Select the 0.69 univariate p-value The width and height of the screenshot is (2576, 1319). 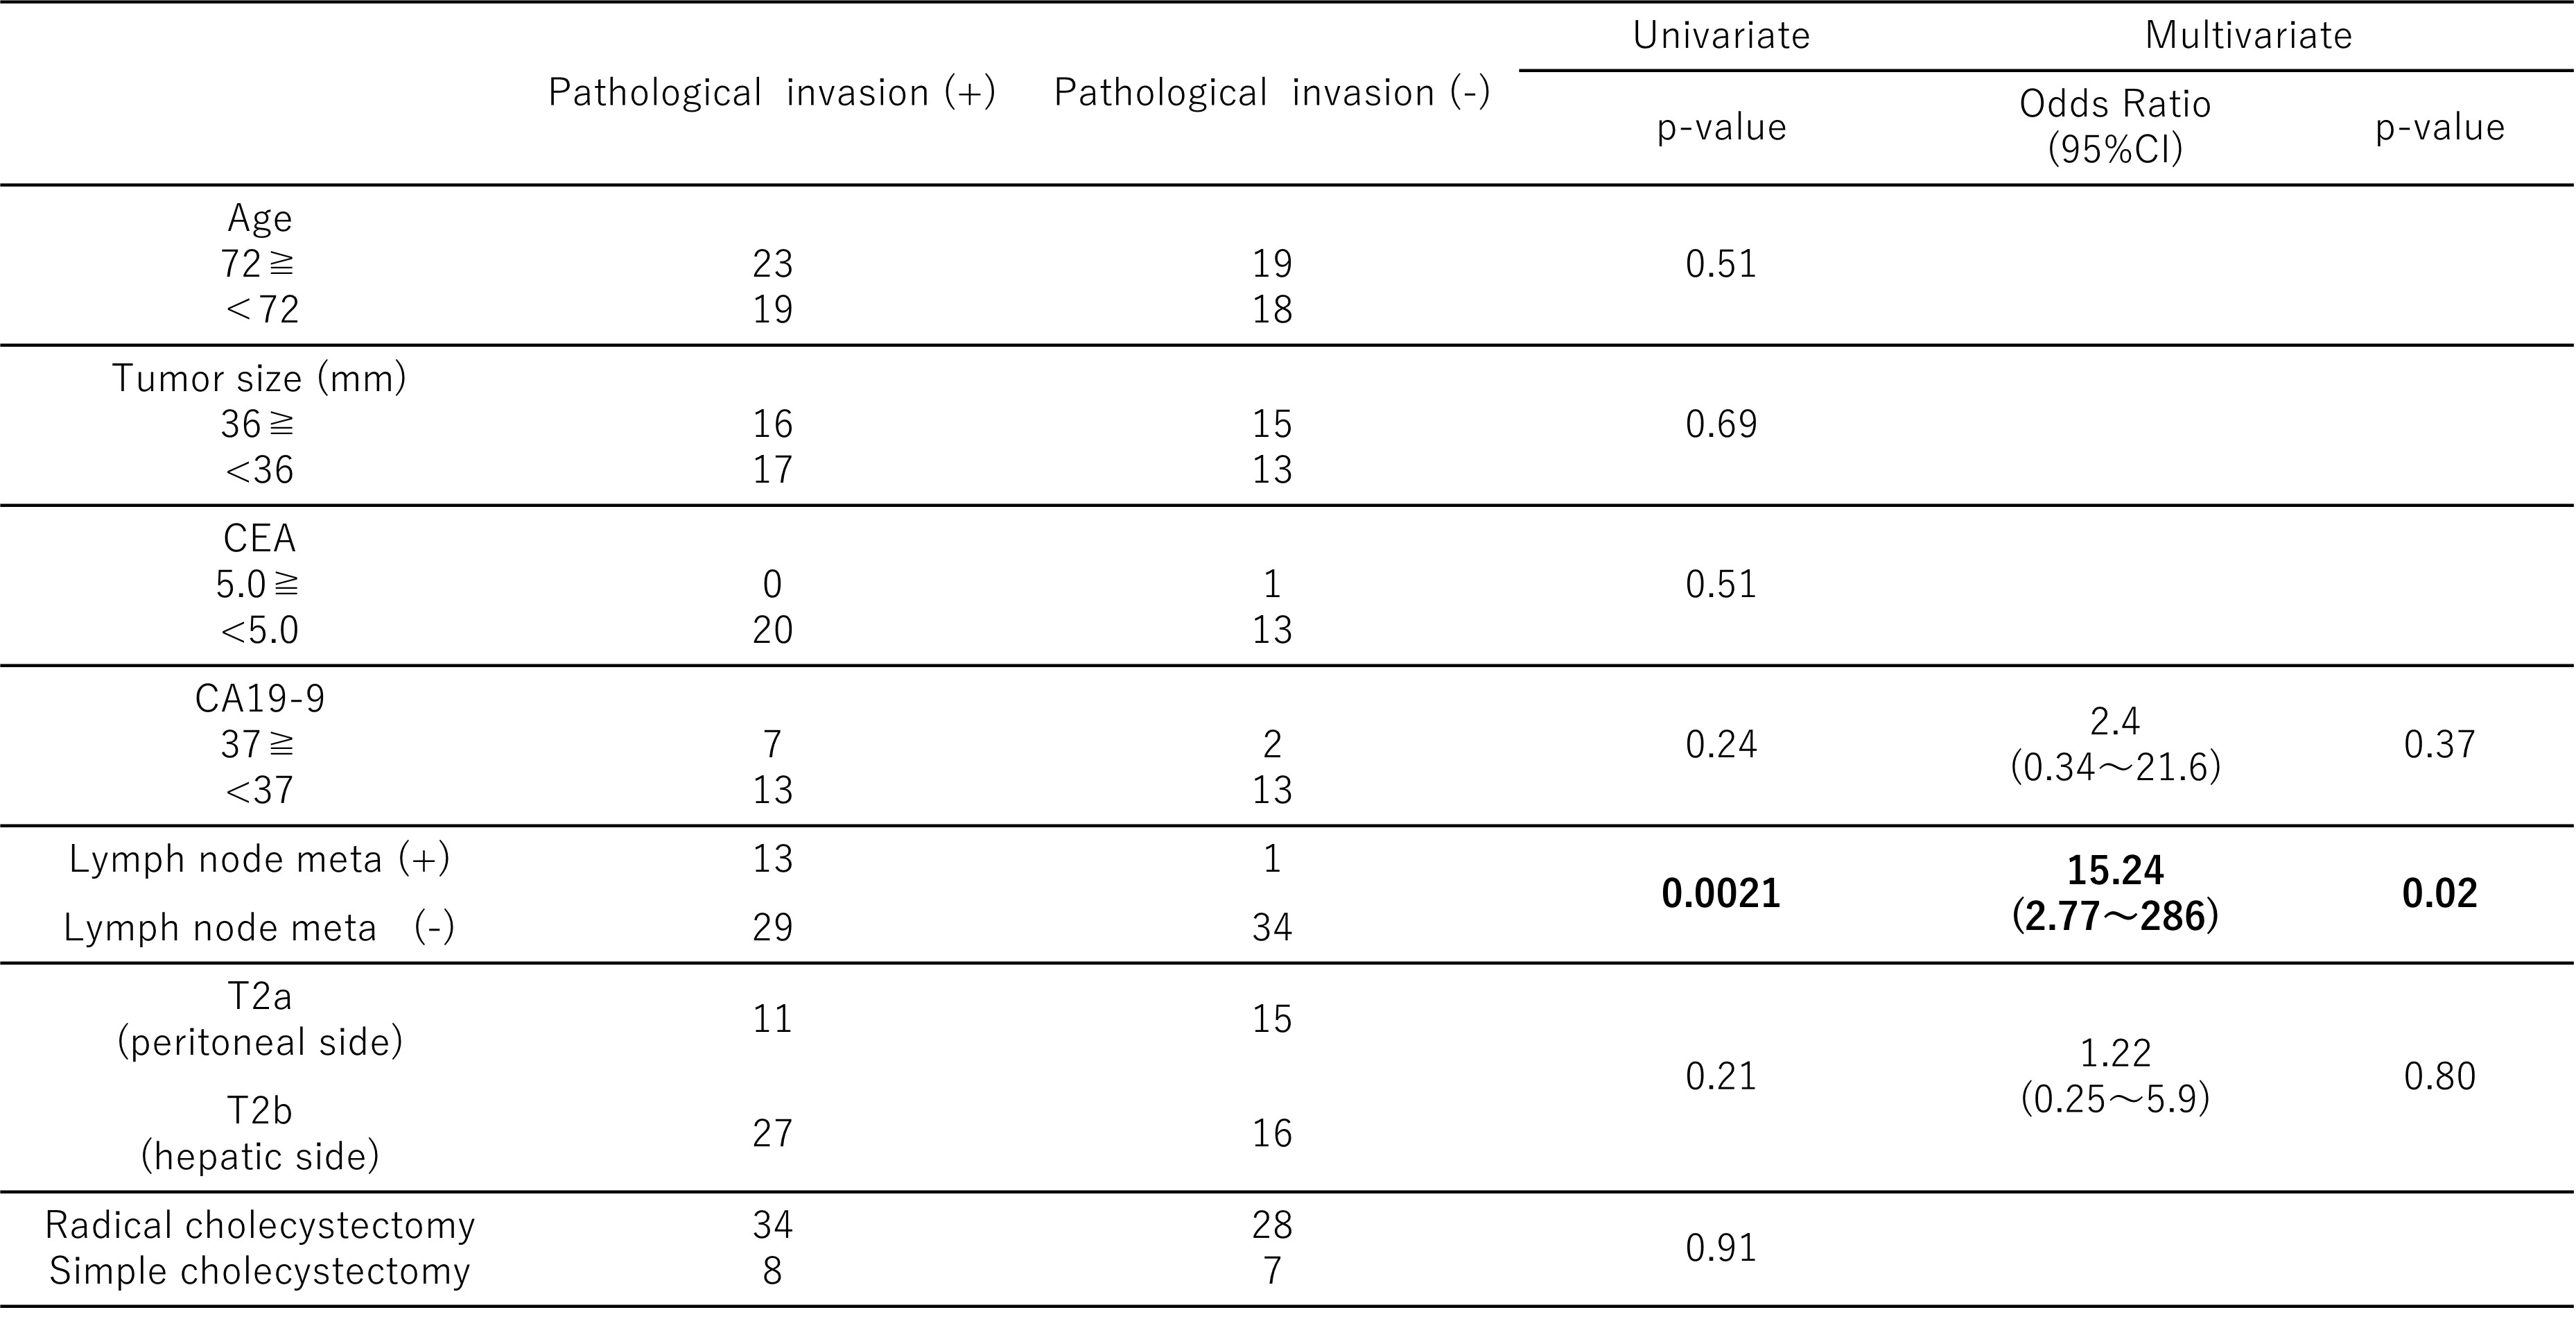[x=1720, y=424]
